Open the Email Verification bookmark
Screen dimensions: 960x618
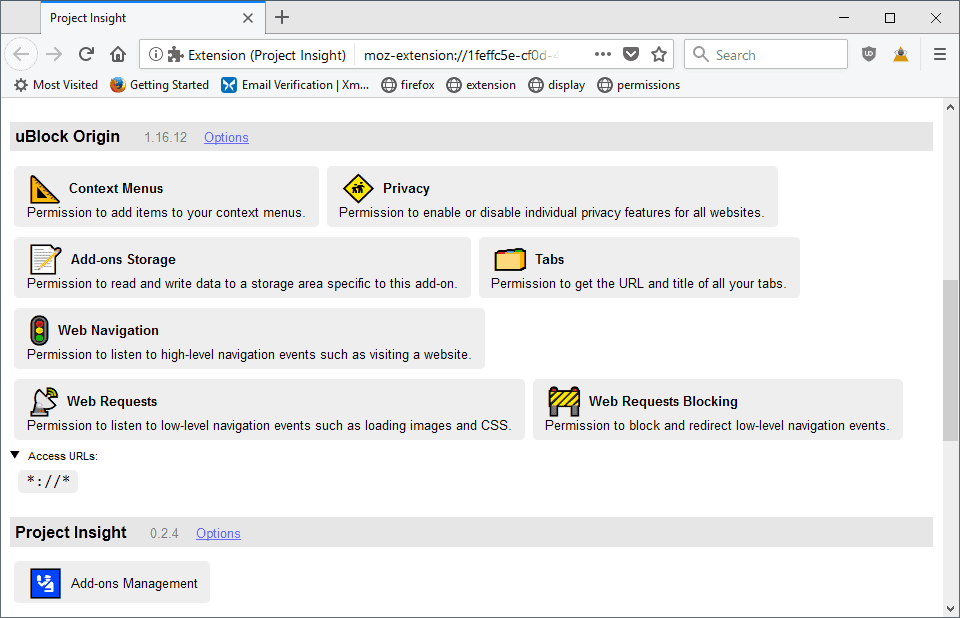(295, 85)
